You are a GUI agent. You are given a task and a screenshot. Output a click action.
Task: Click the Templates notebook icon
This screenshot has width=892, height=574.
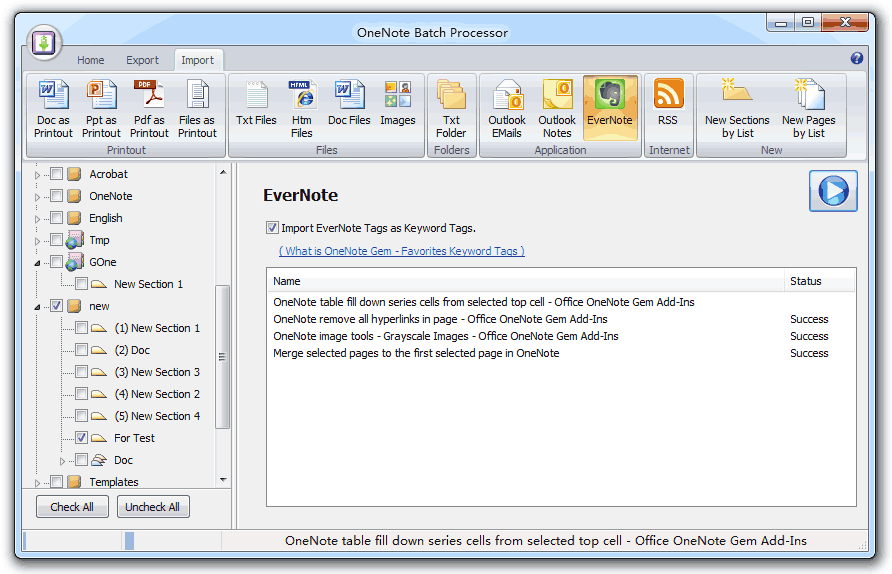75,482
